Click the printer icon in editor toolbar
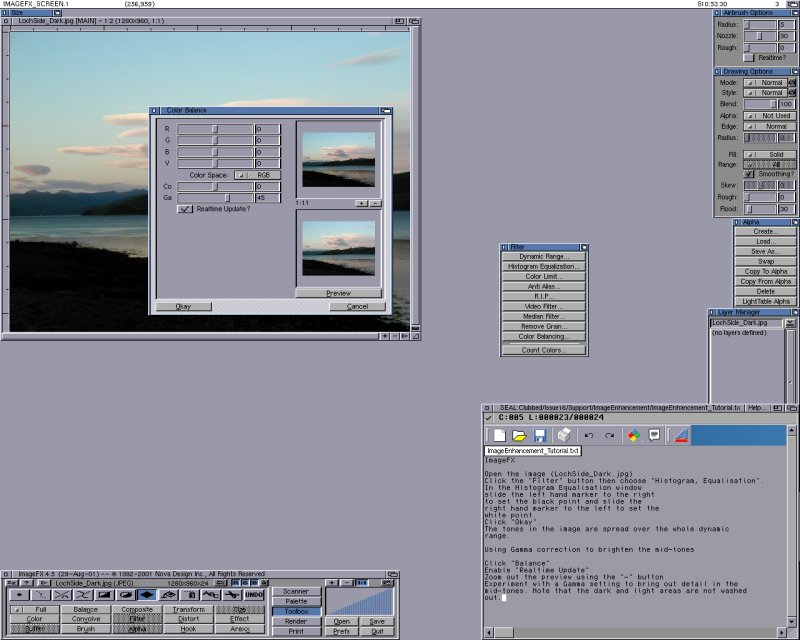This screenshot has height=640, width=800. pyautogui.click(x=563, y=435)
